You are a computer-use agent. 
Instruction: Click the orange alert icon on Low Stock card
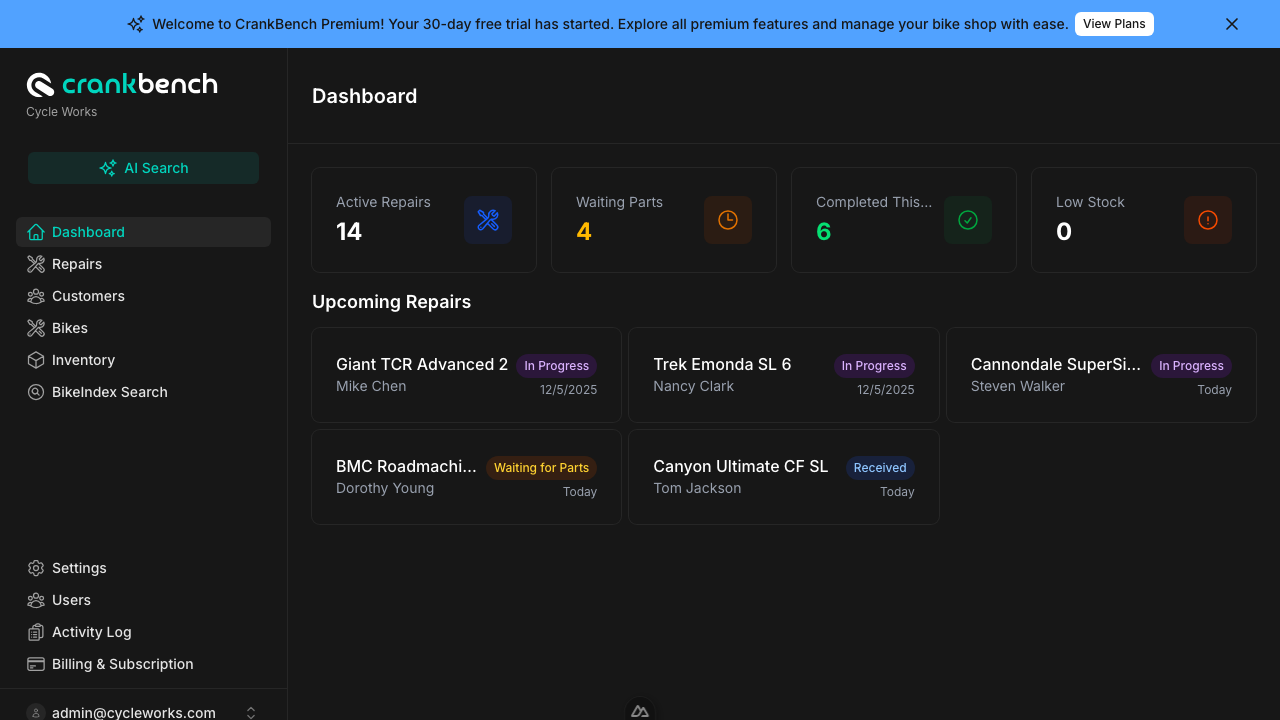pyautogui.click(x=1208, y=220)
